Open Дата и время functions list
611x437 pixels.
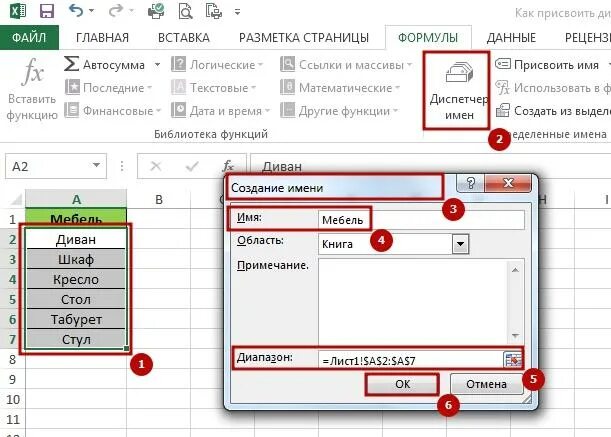[221, 111]
